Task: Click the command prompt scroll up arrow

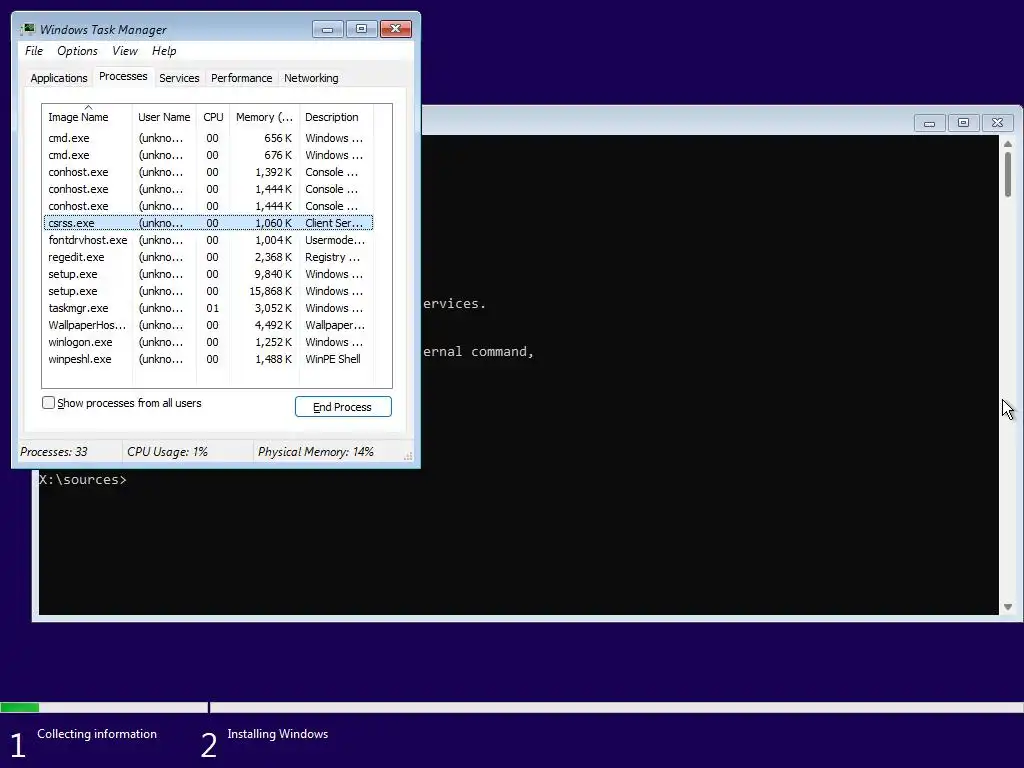Action: click(1008, 144)
